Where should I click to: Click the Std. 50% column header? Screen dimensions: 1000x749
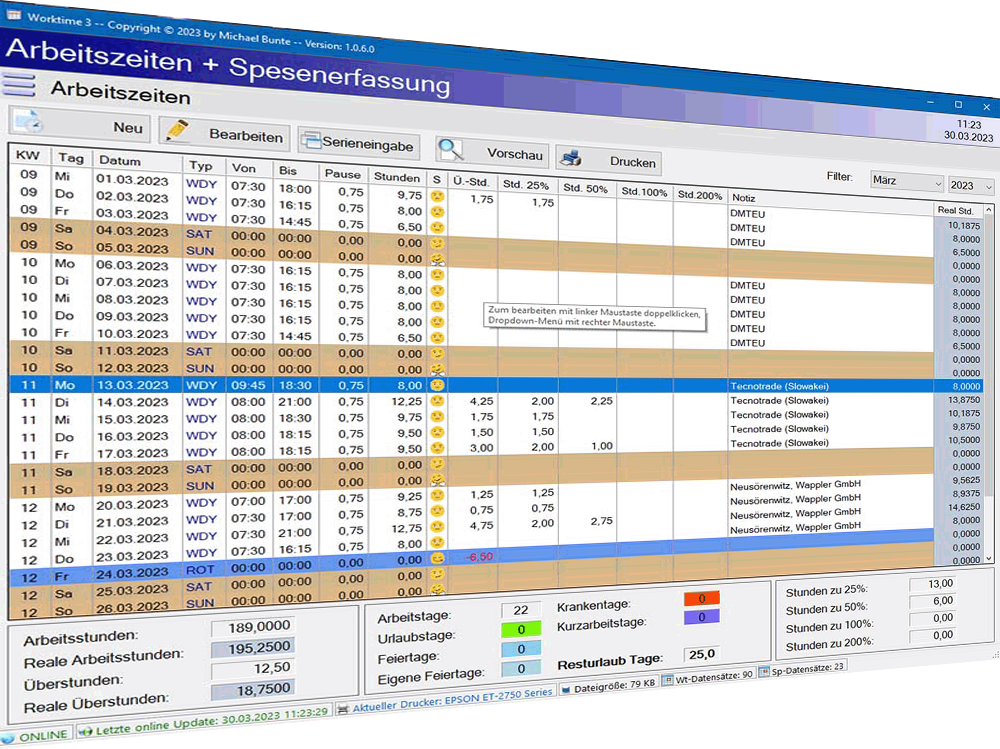click(x=586, y=189)
